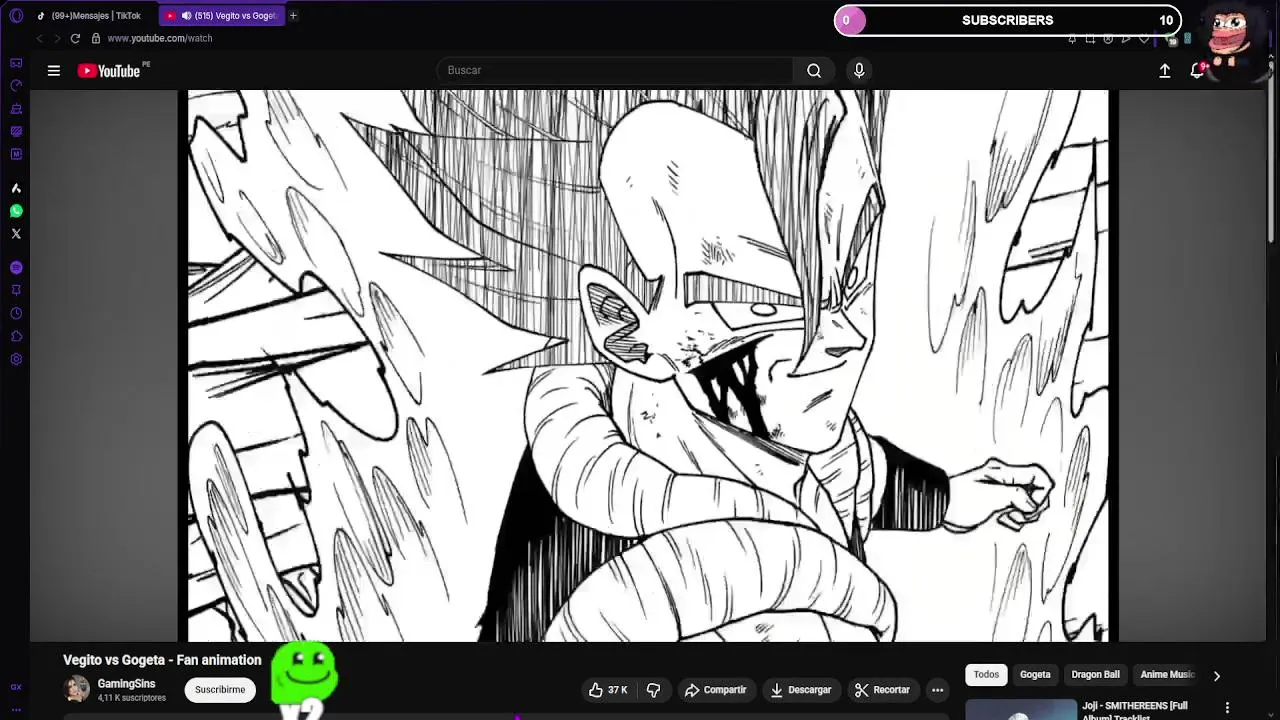Open Extensions cube icon in sidebar

coord(16,336)
